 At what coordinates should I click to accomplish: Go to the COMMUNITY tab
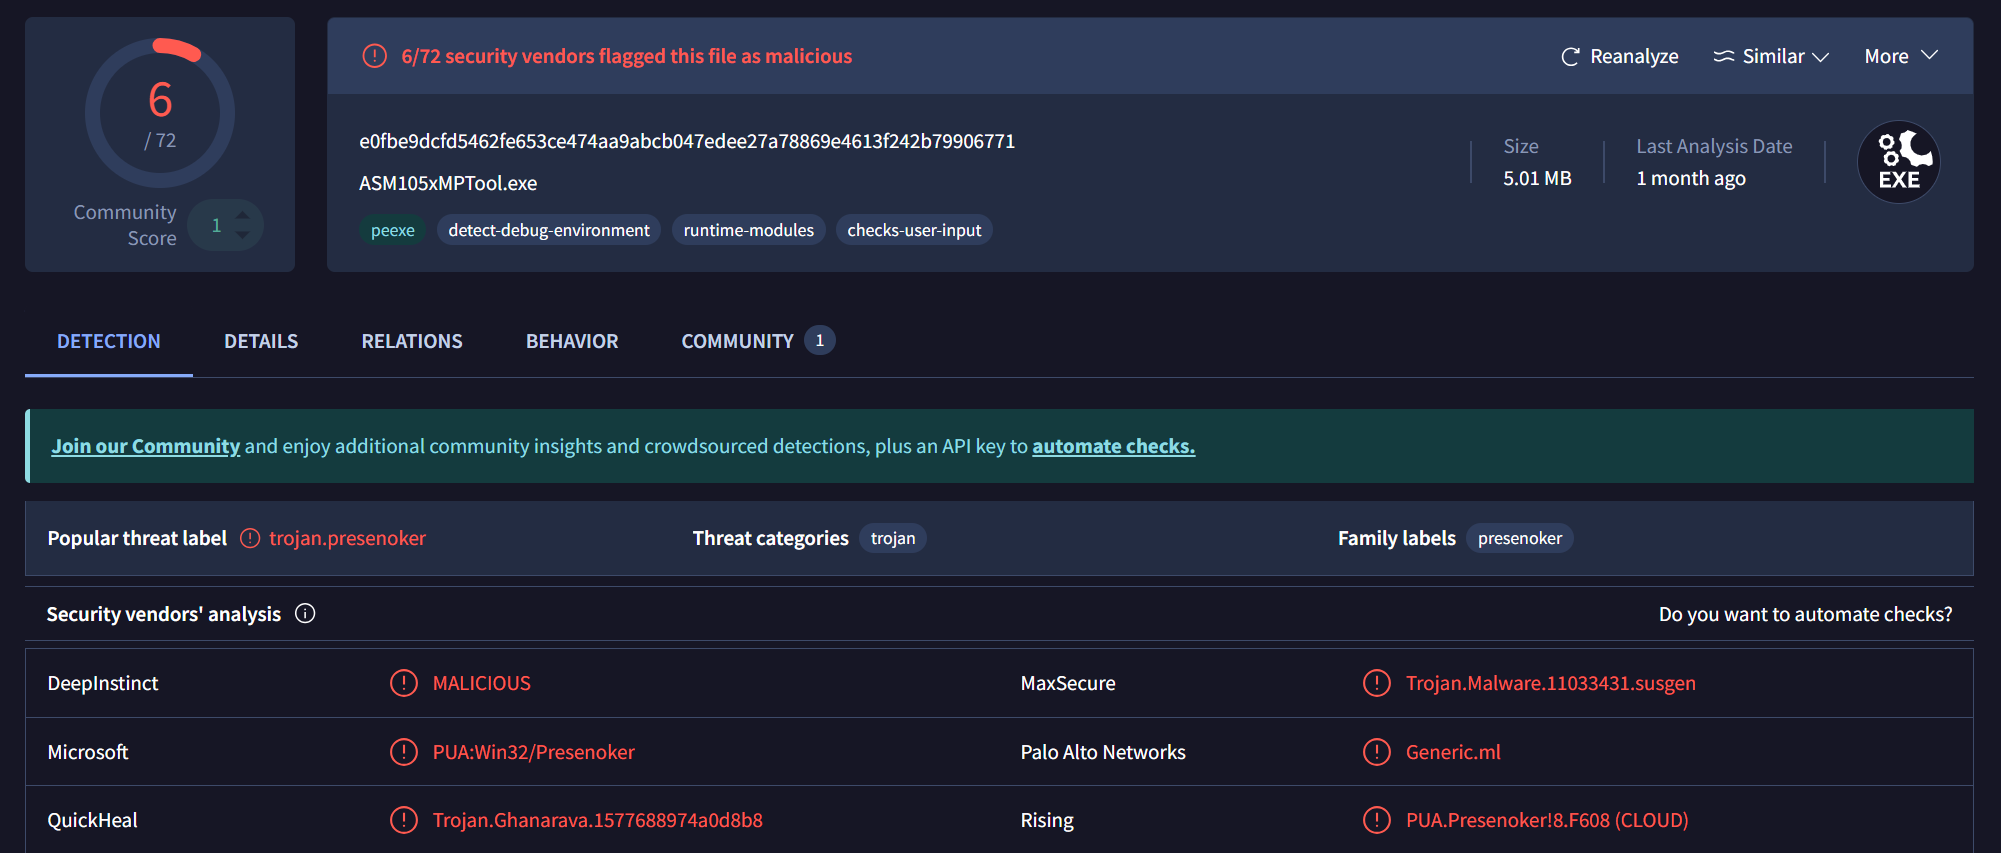pyautogui.click(x=738, y=341)
